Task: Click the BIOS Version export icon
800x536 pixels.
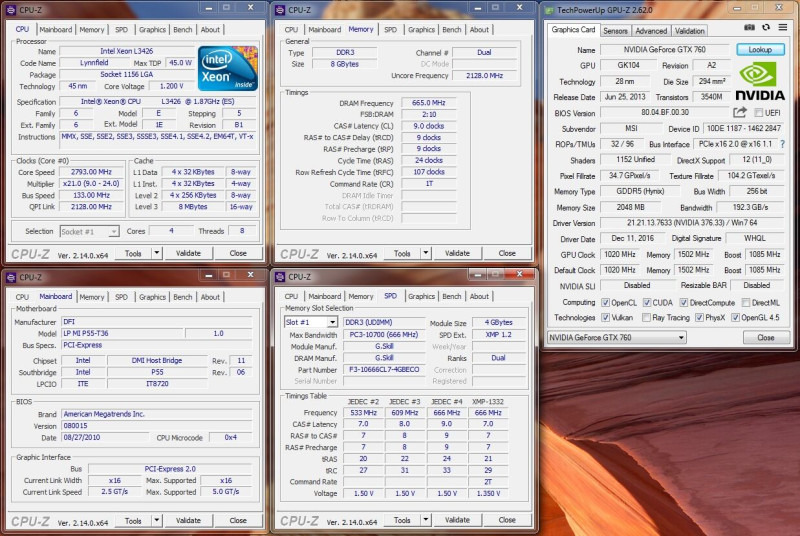Action: [740, 112]
